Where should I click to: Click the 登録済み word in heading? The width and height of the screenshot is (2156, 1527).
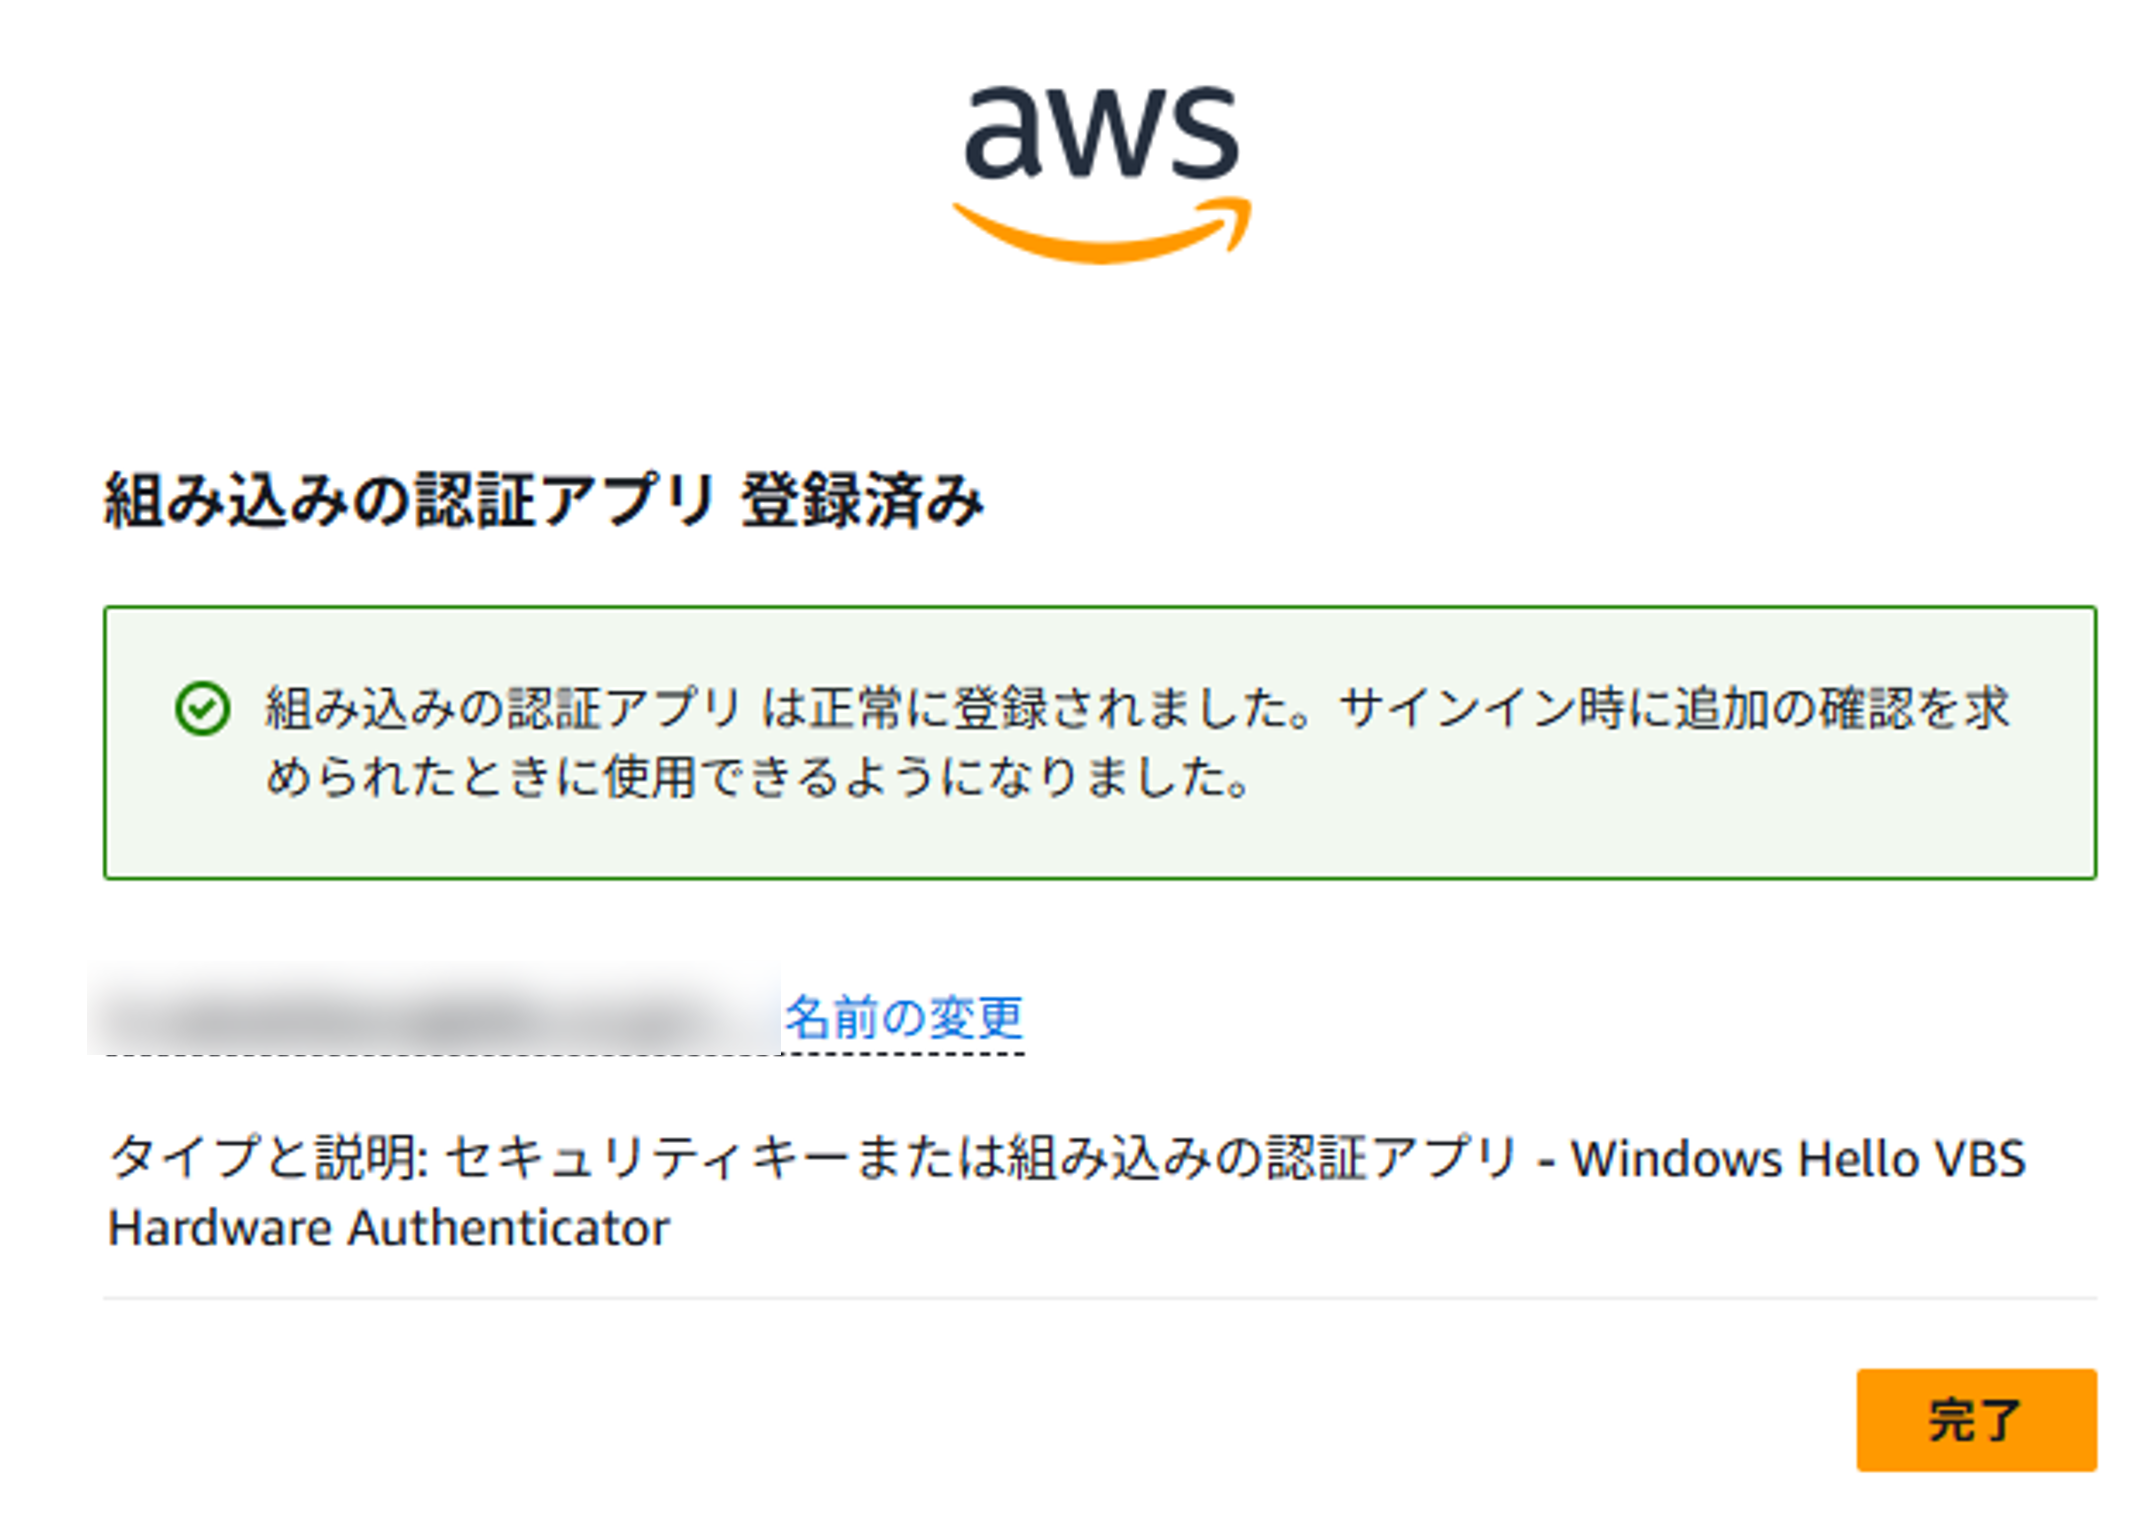pos(862,499)
